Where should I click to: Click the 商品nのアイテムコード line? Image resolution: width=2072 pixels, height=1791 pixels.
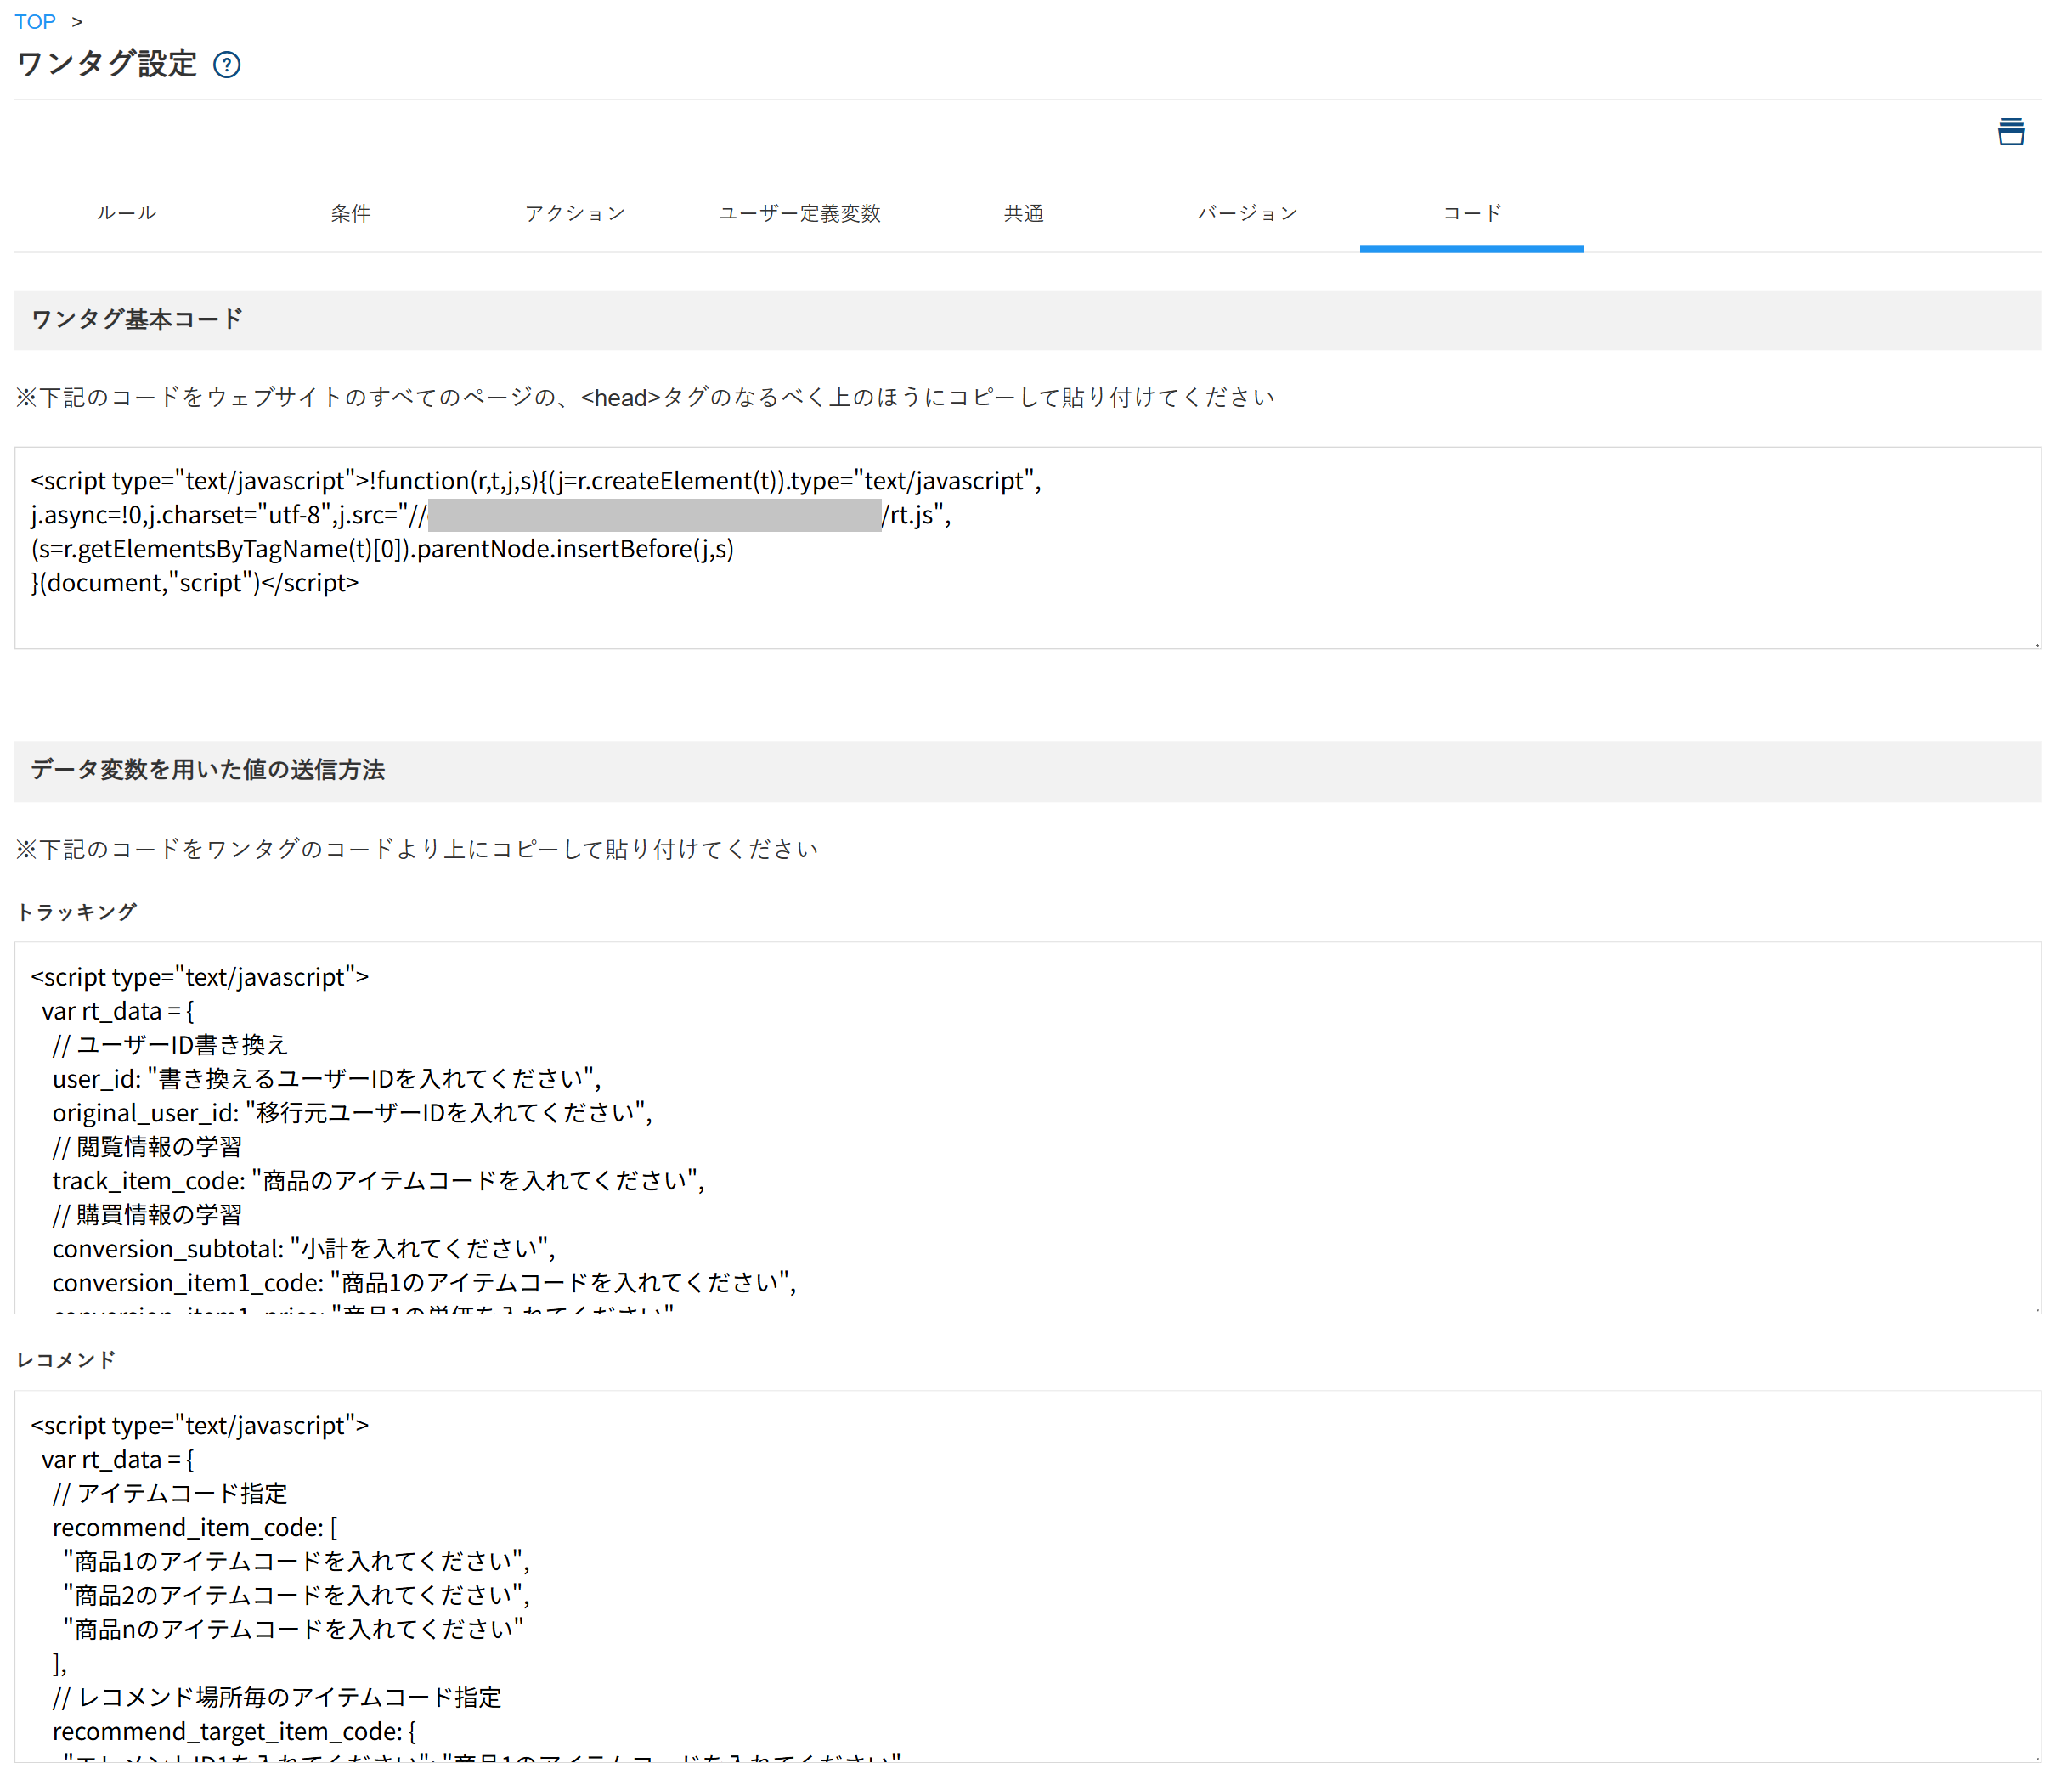[x=294, y=1630]
